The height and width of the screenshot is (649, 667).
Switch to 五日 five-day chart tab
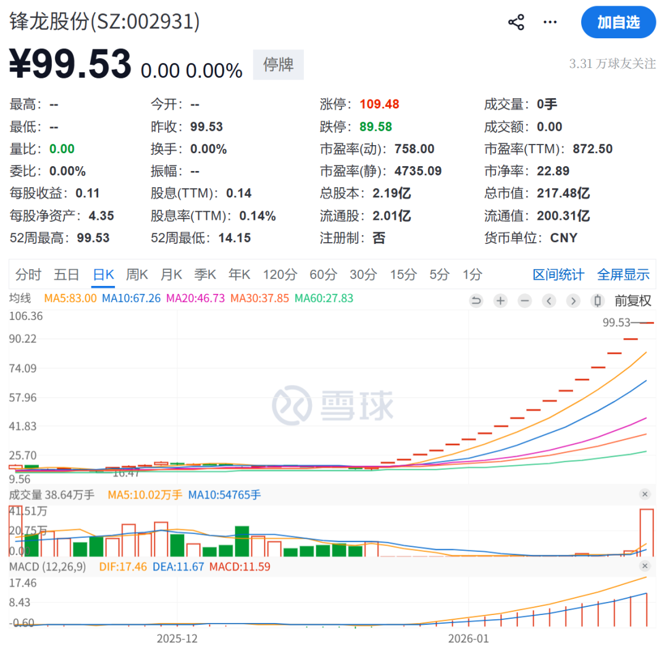coord(66,274)
